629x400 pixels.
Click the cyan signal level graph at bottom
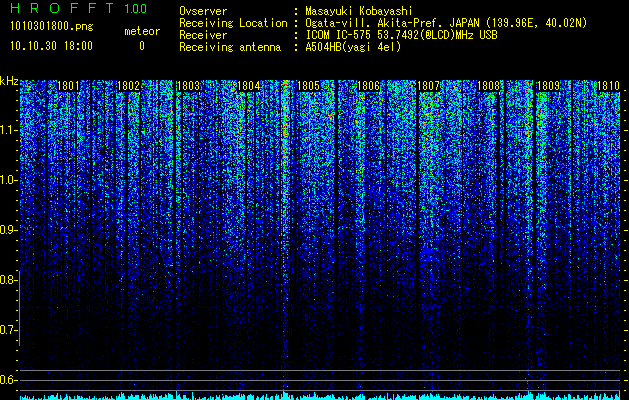point(320,396)
